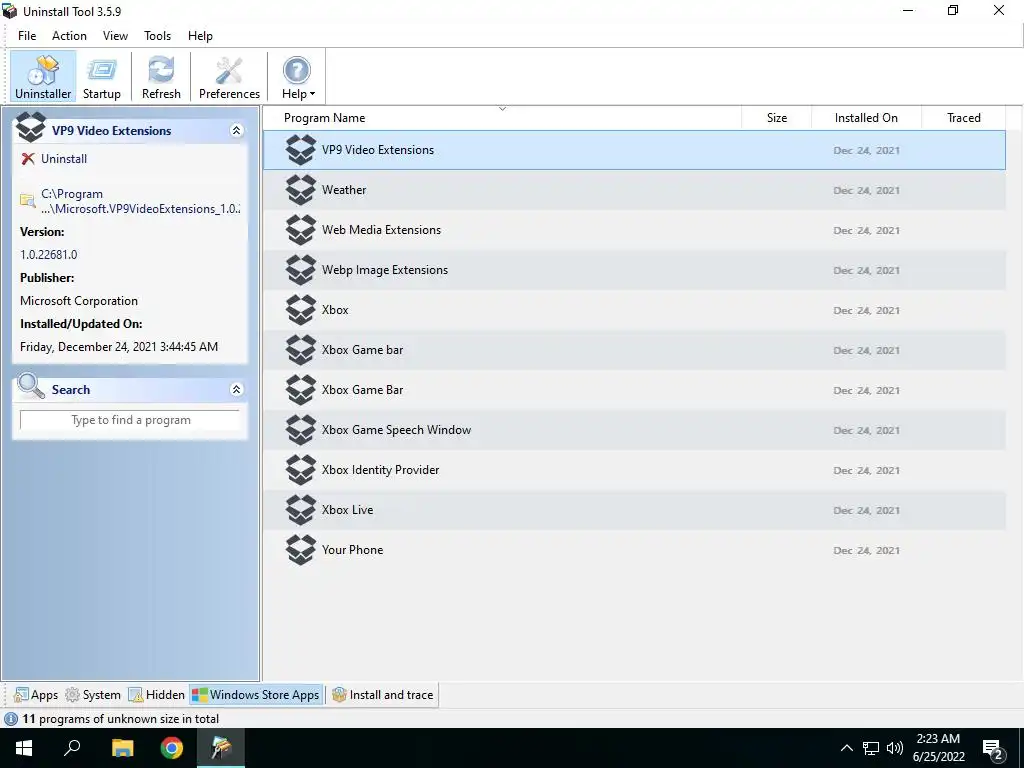Open the File menu
The width and height of the screenshot is (1024, 768).
point(27,36)
